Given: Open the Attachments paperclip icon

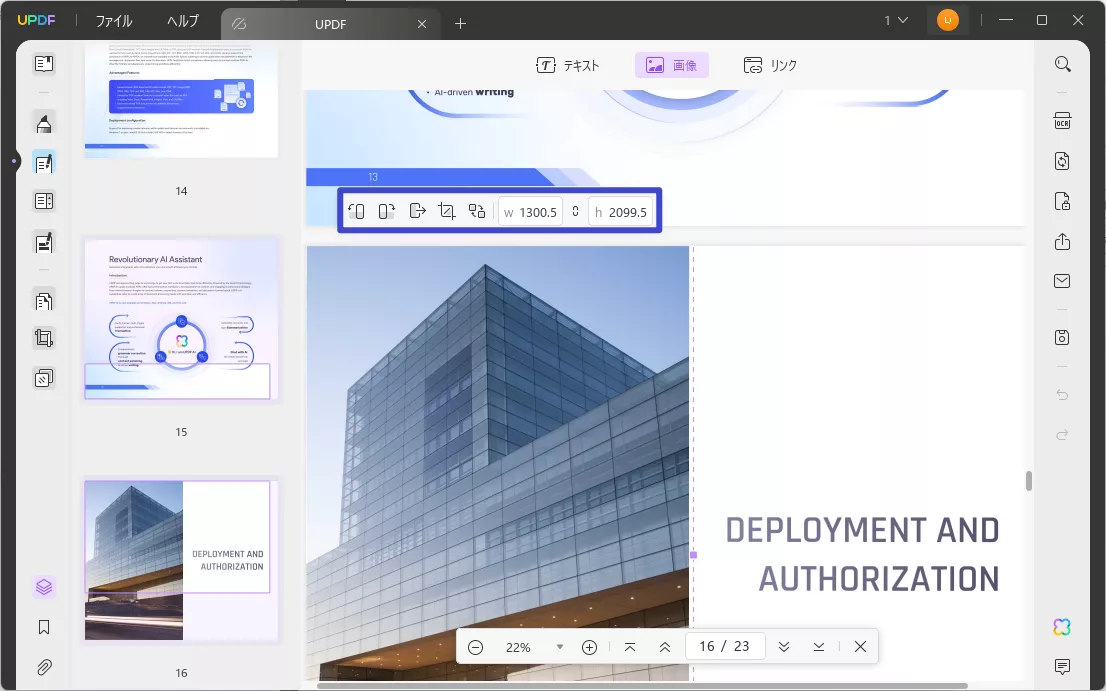Looking at the screenshot, I should click(44, 667).
